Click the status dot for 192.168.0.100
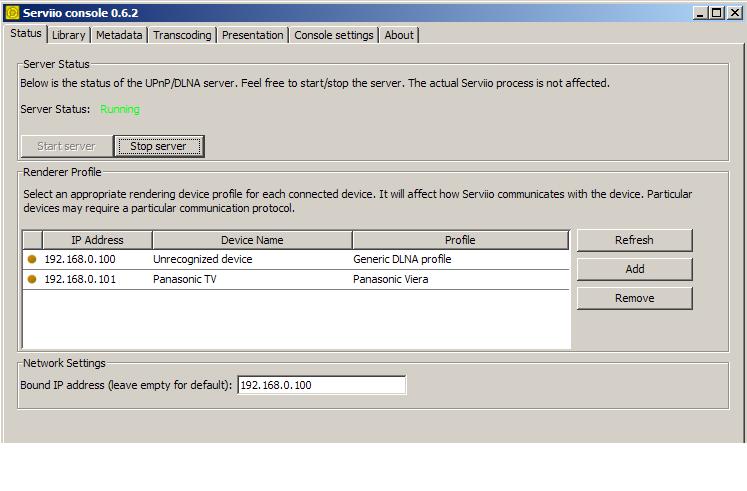This screenshot has width=747, height=491. 32,259
